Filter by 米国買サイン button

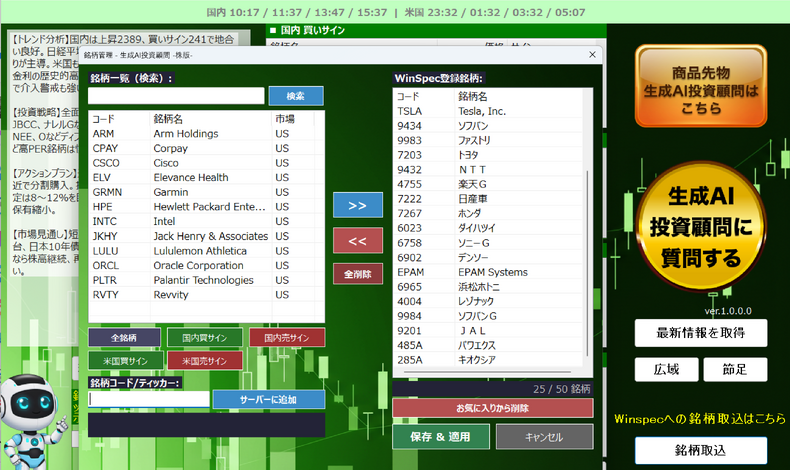pyautogui.click(x=126, y=361)
